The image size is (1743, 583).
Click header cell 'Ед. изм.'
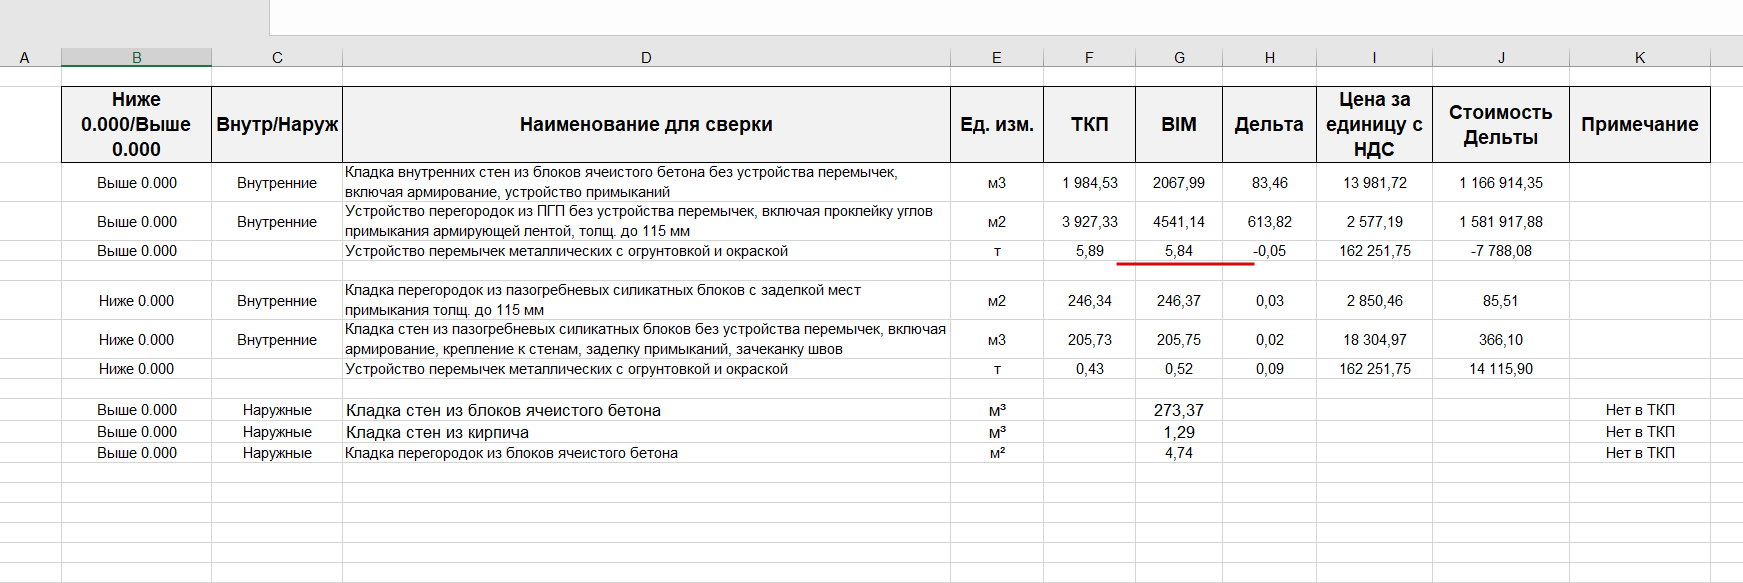pyautogui.click(x=997, y=124)
